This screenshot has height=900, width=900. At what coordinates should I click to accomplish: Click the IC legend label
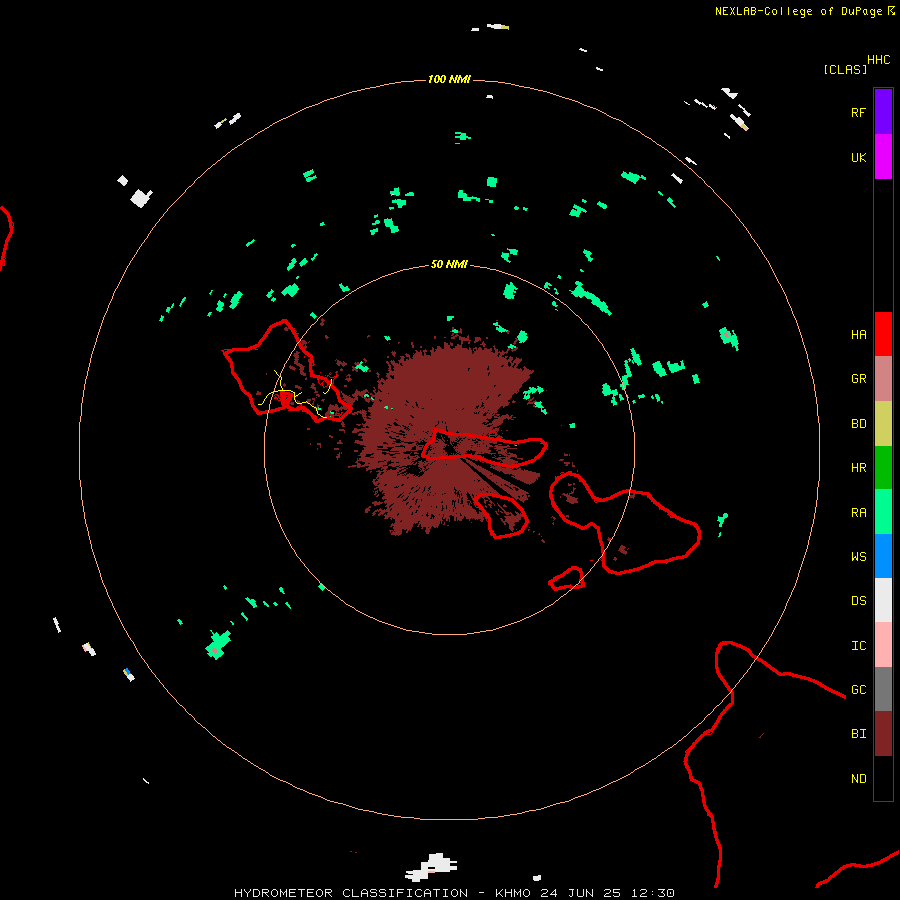coord(859,646)
